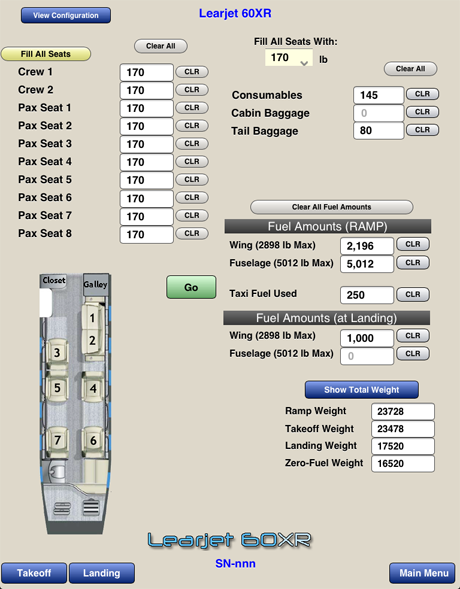The width and height of the screenshot is (460, 589).
Task: Clear the Pax Seat 3 weight
Action: point(192,143)
